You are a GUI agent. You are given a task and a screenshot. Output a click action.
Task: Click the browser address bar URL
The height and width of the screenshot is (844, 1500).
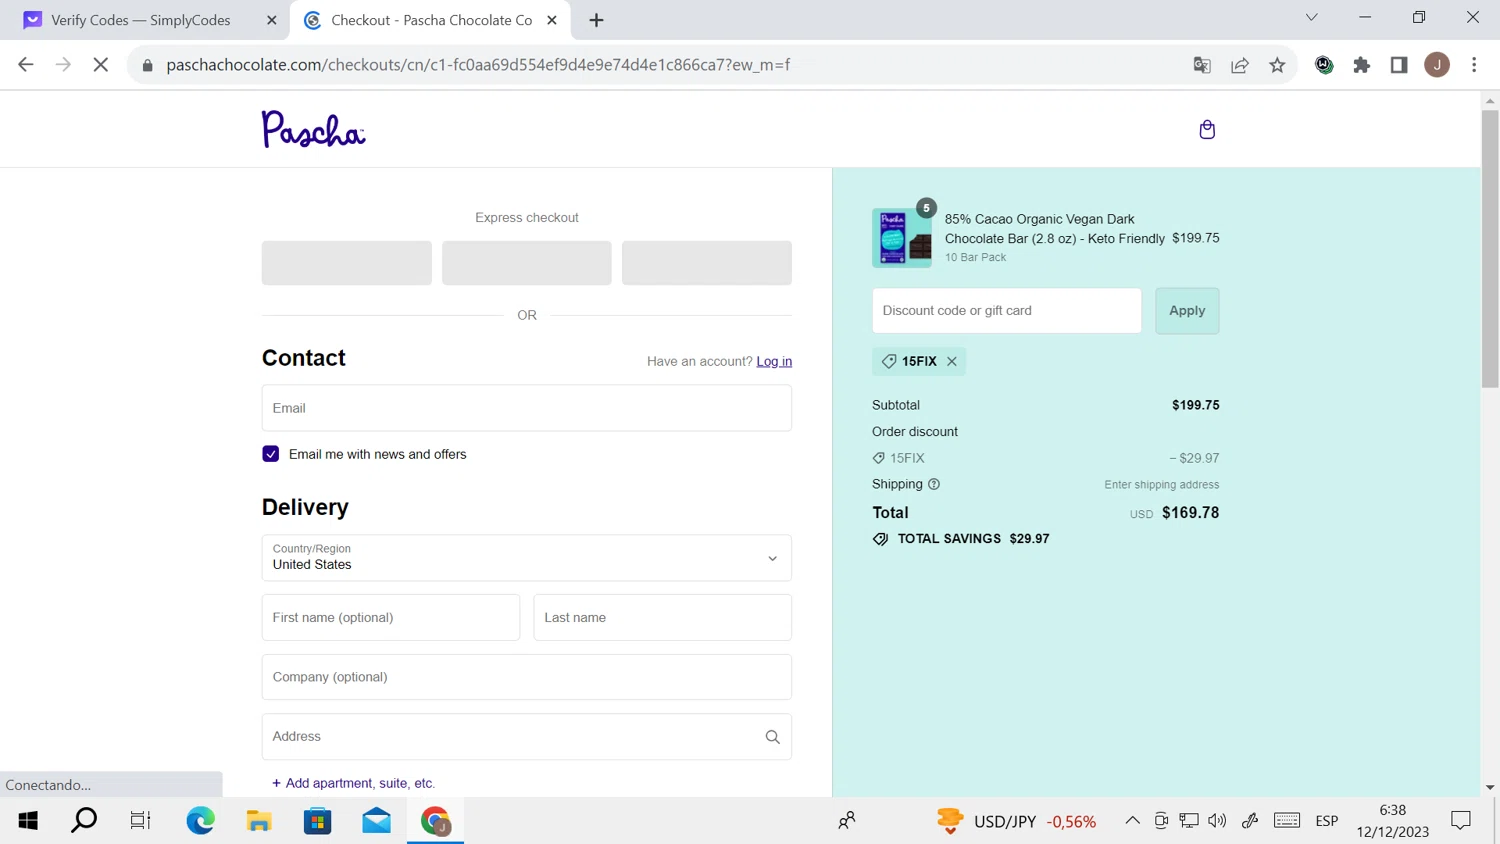click(478, 65)
